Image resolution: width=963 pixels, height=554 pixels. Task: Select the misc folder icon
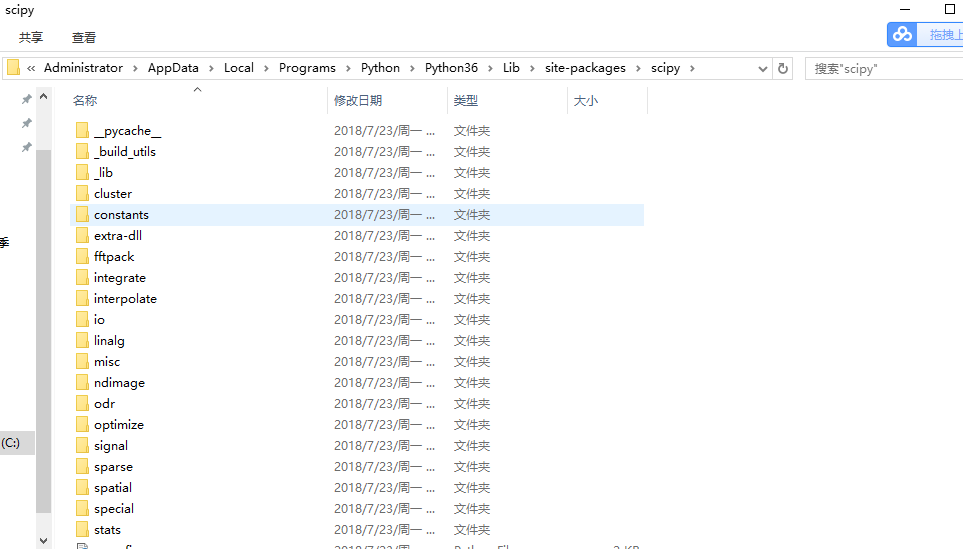tap(82, 361)
